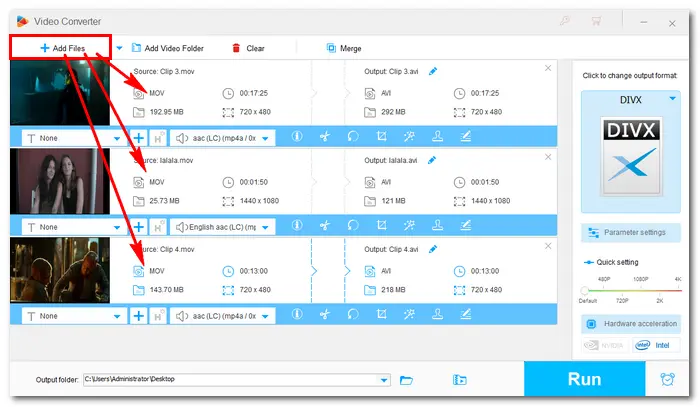The height and width of the screenshot is (407, 700).
Task: Click the Run button to start conversion
Action: coord(584,379)
